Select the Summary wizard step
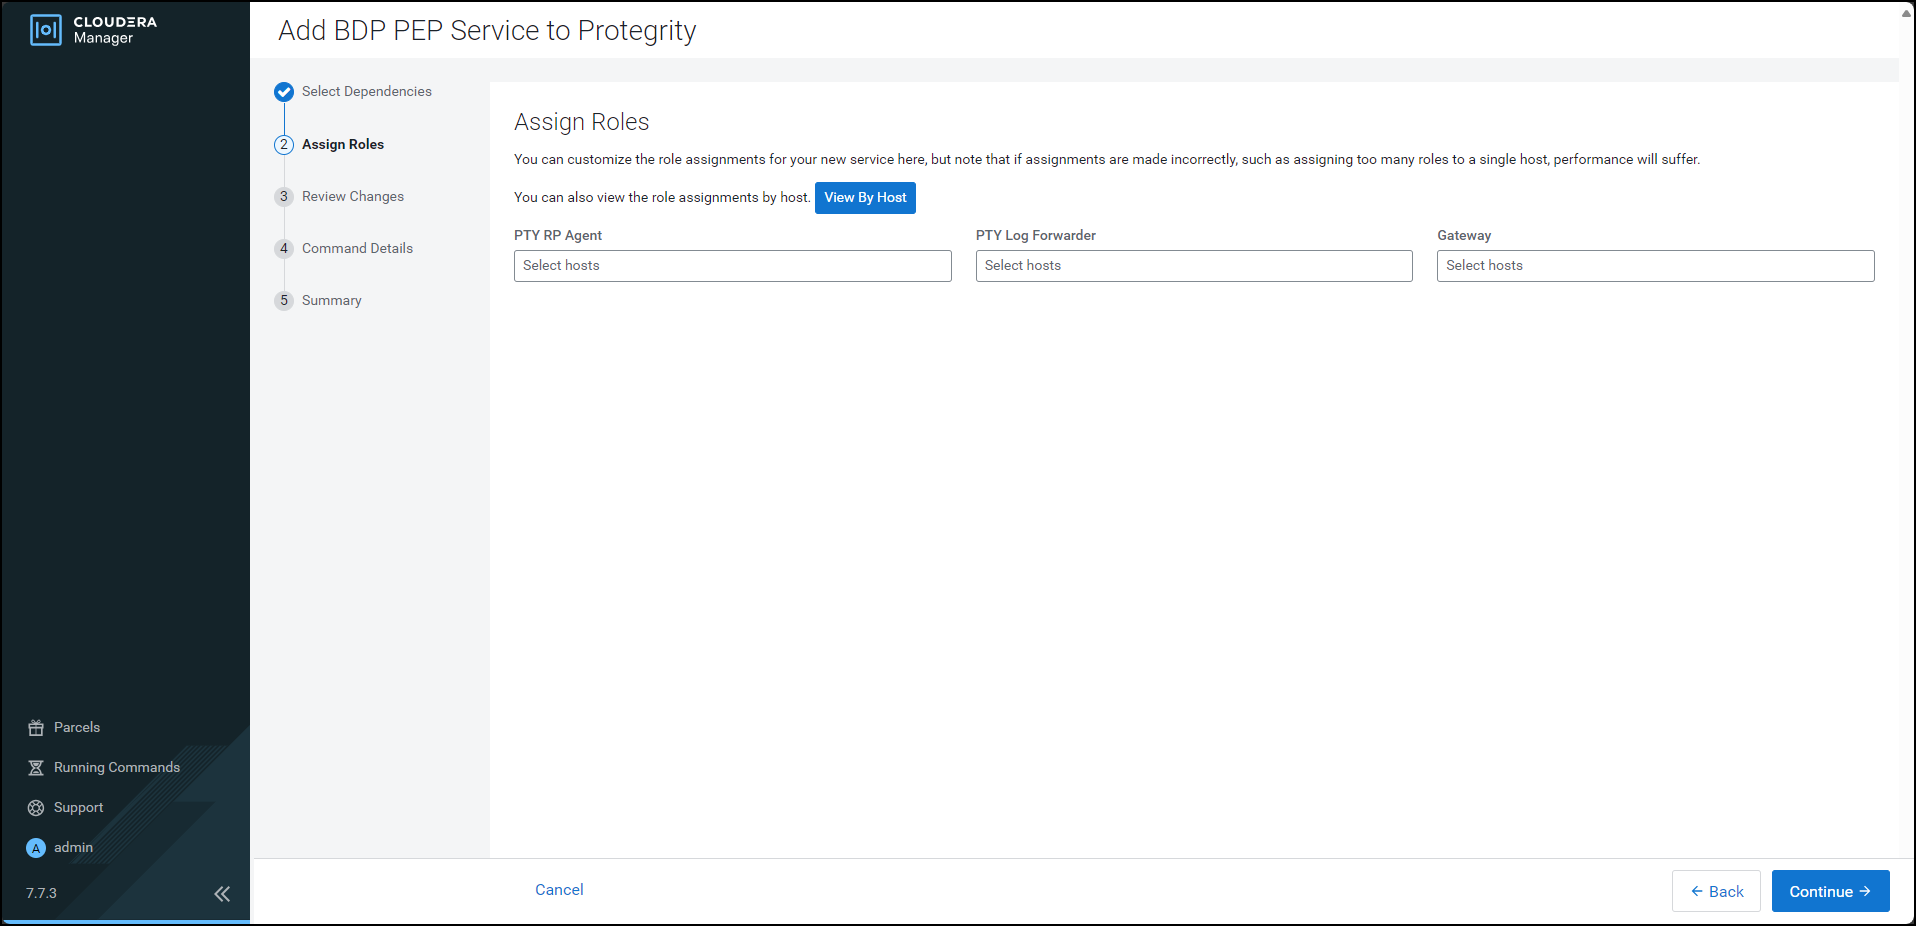The width and height of the screenshot is (1916, 926). point(331,301)
